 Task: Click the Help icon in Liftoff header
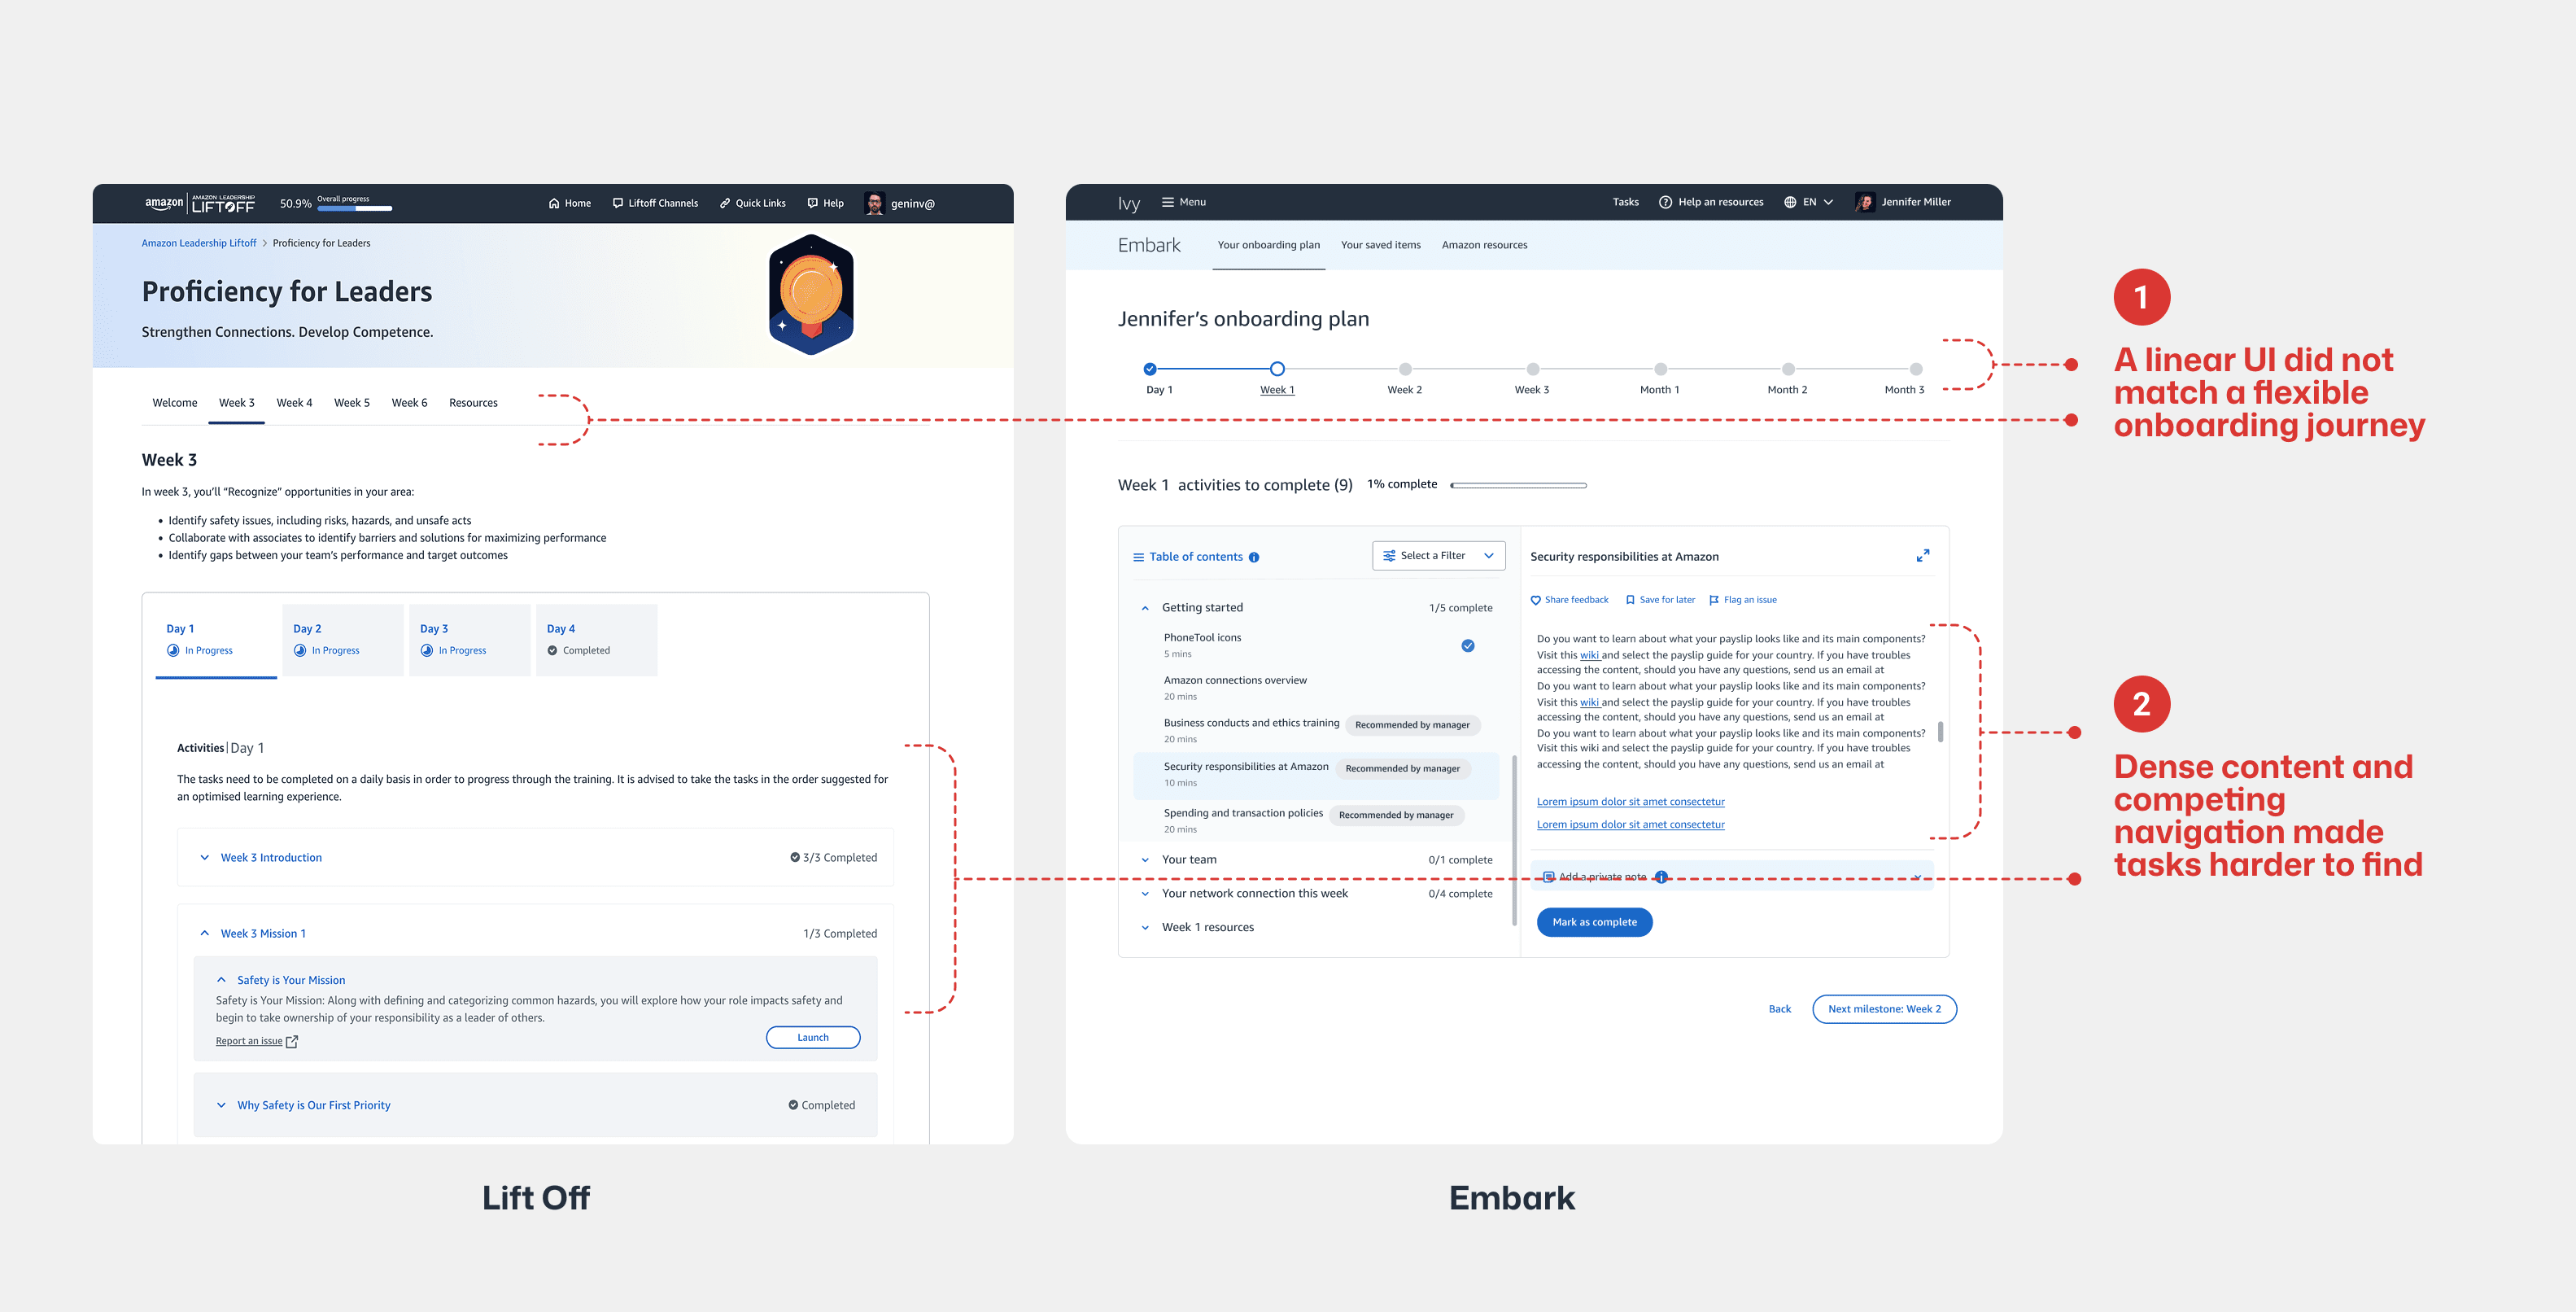click(812, 203)
